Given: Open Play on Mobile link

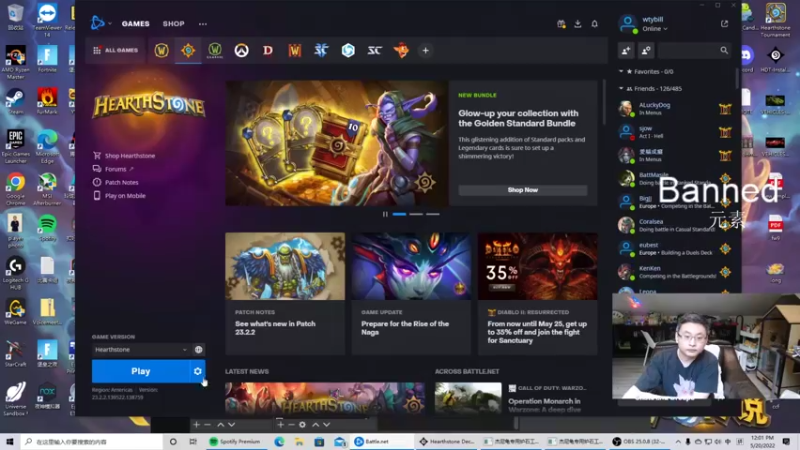Looking at the screenshot, I should click(x=119, y=195).
